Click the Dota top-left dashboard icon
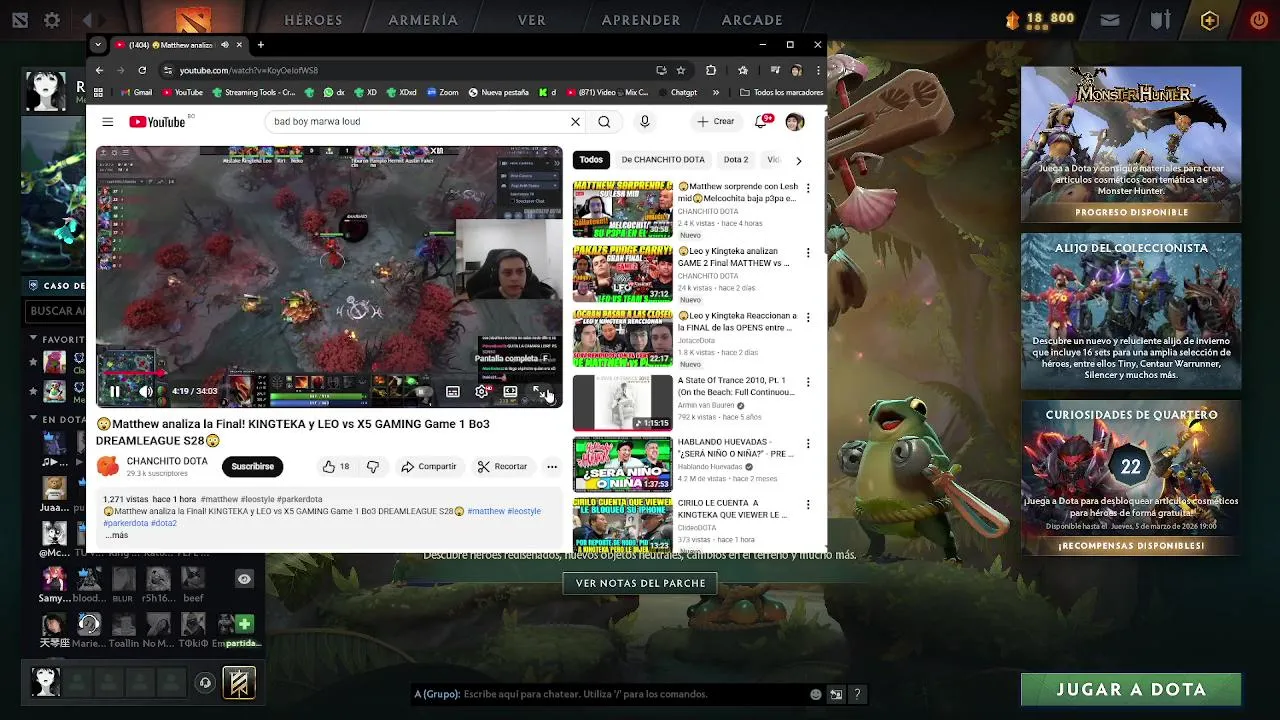1280x720 pixels. (x=19, y=19)
